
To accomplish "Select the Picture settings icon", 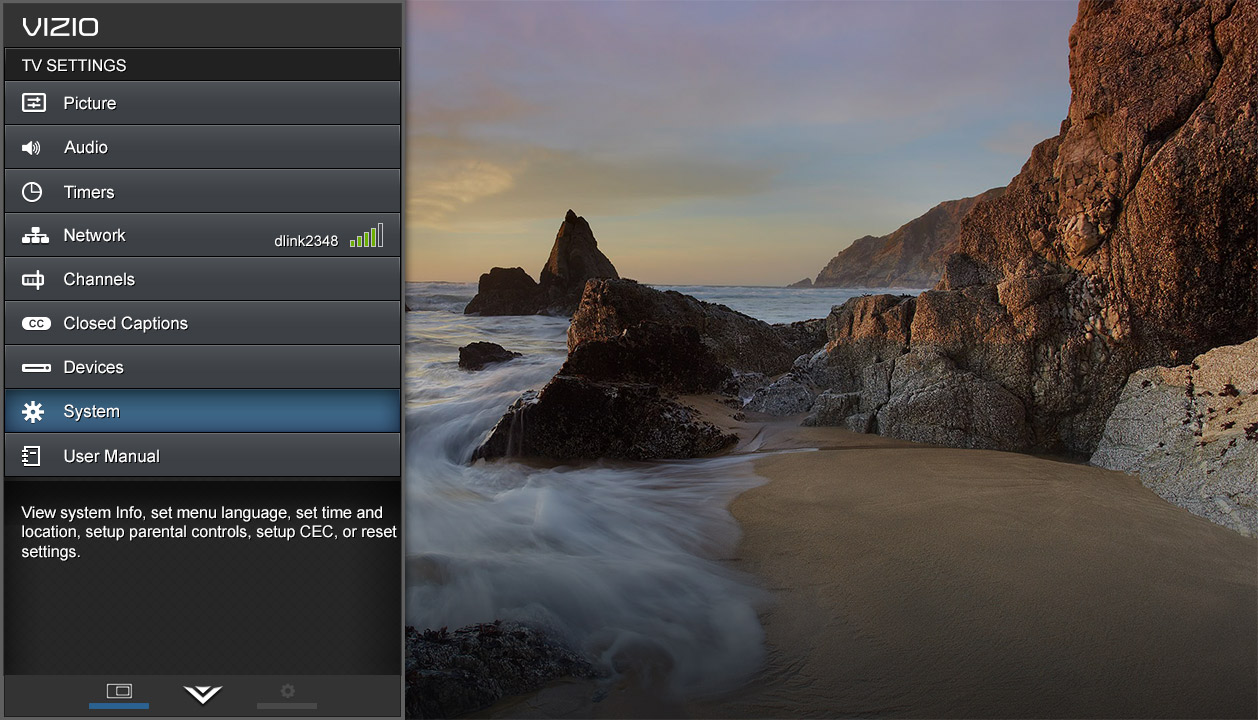I will 31,102.
